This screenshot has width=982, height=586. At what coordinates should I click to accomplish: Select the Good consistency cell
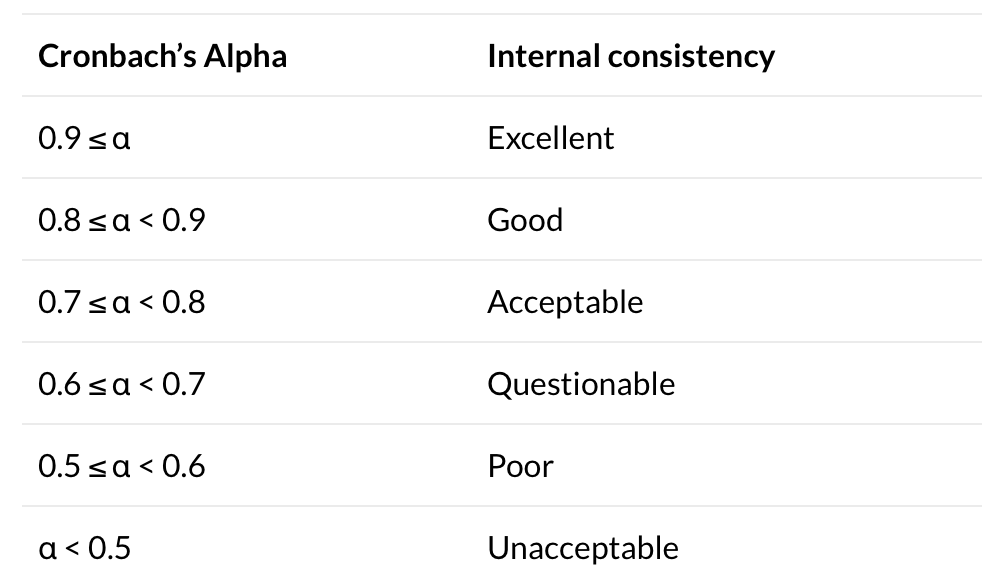tap(525, 220)
